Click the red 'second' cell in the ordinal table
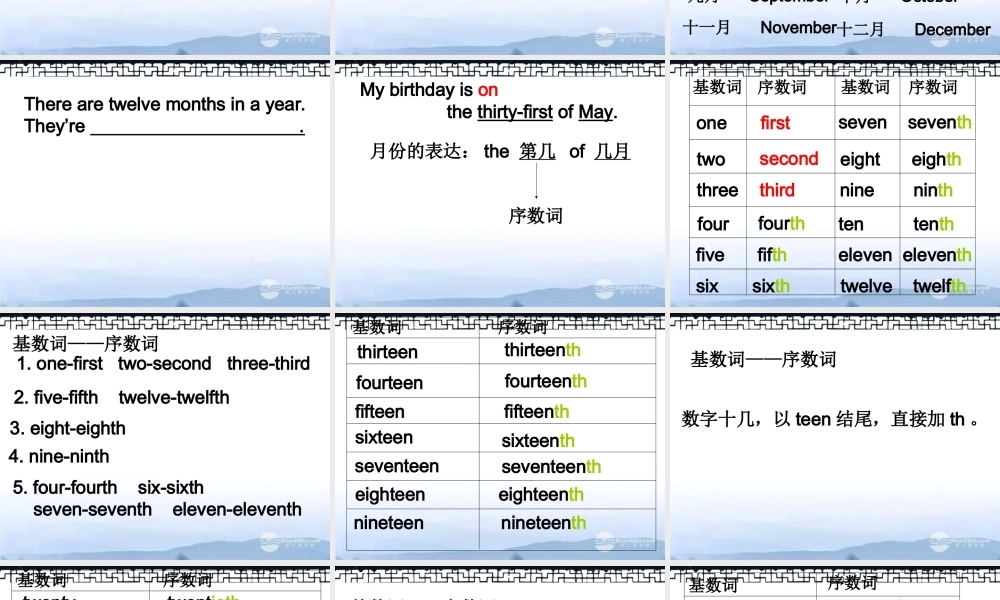 (x=789, y=159)
